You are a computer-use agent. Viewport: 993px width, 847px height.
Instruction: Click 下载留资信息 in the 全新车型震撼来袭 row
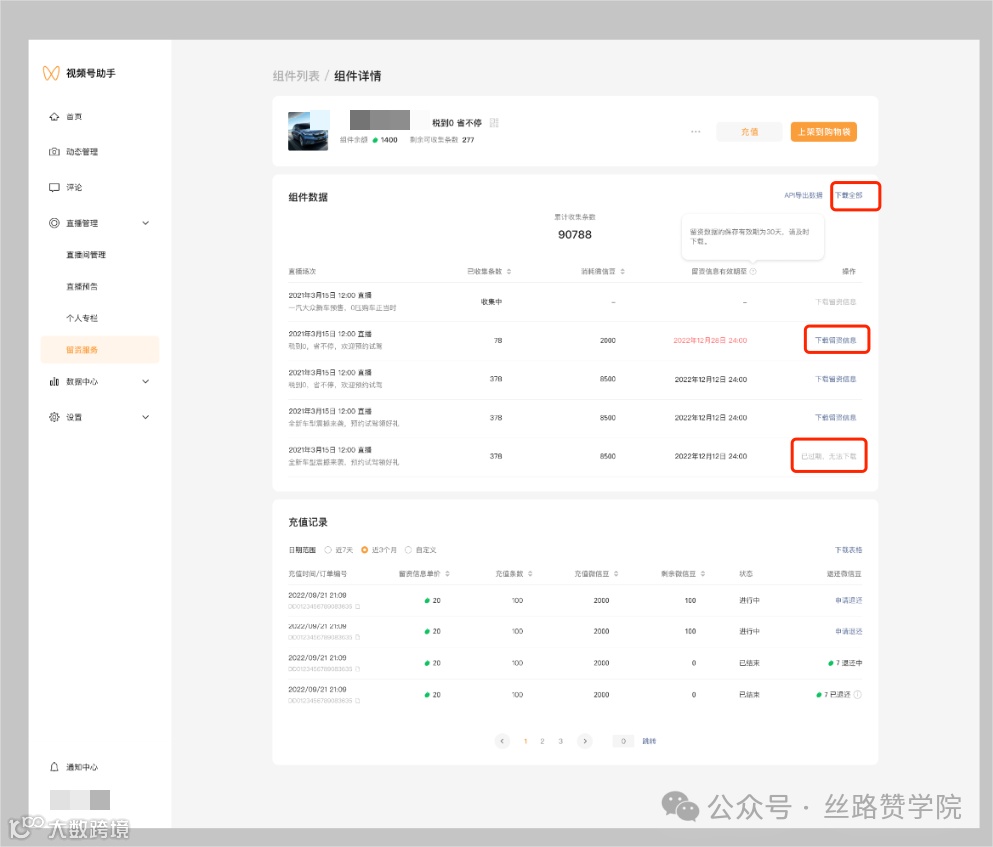point(836,418)
